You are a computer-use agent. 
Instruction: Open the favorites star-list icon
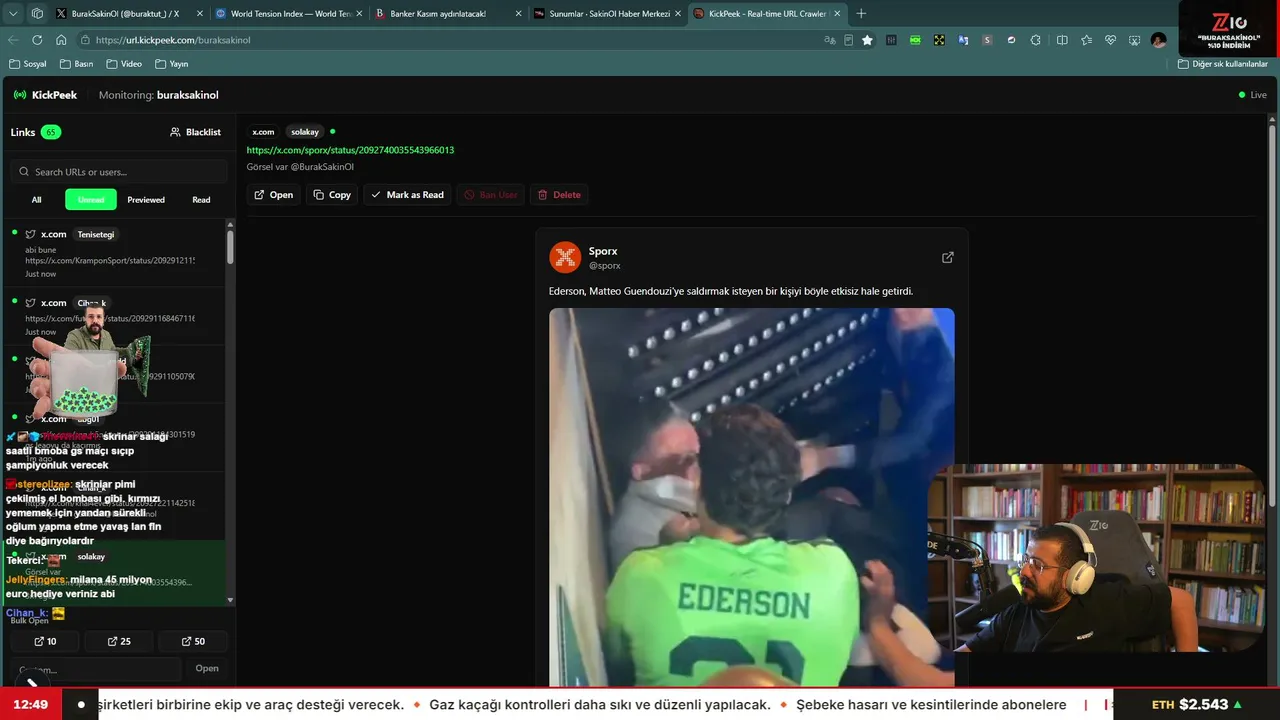(1086, 40)
